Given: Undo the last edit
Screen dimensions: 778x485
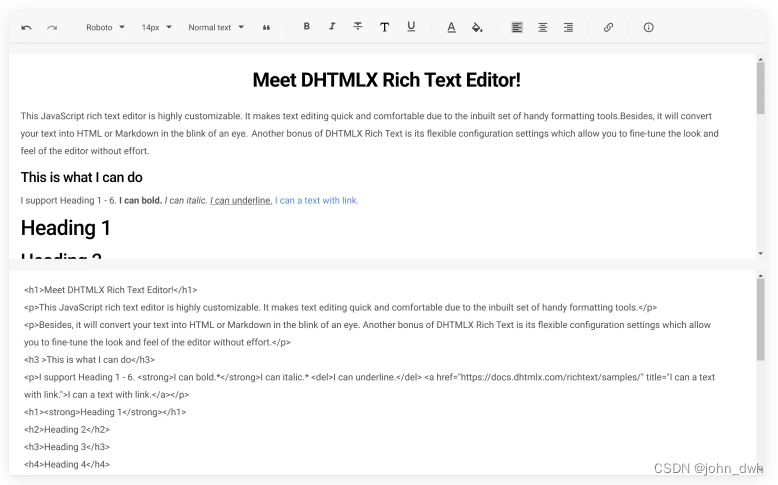Looking at the screenshot, I should [26, 28].
